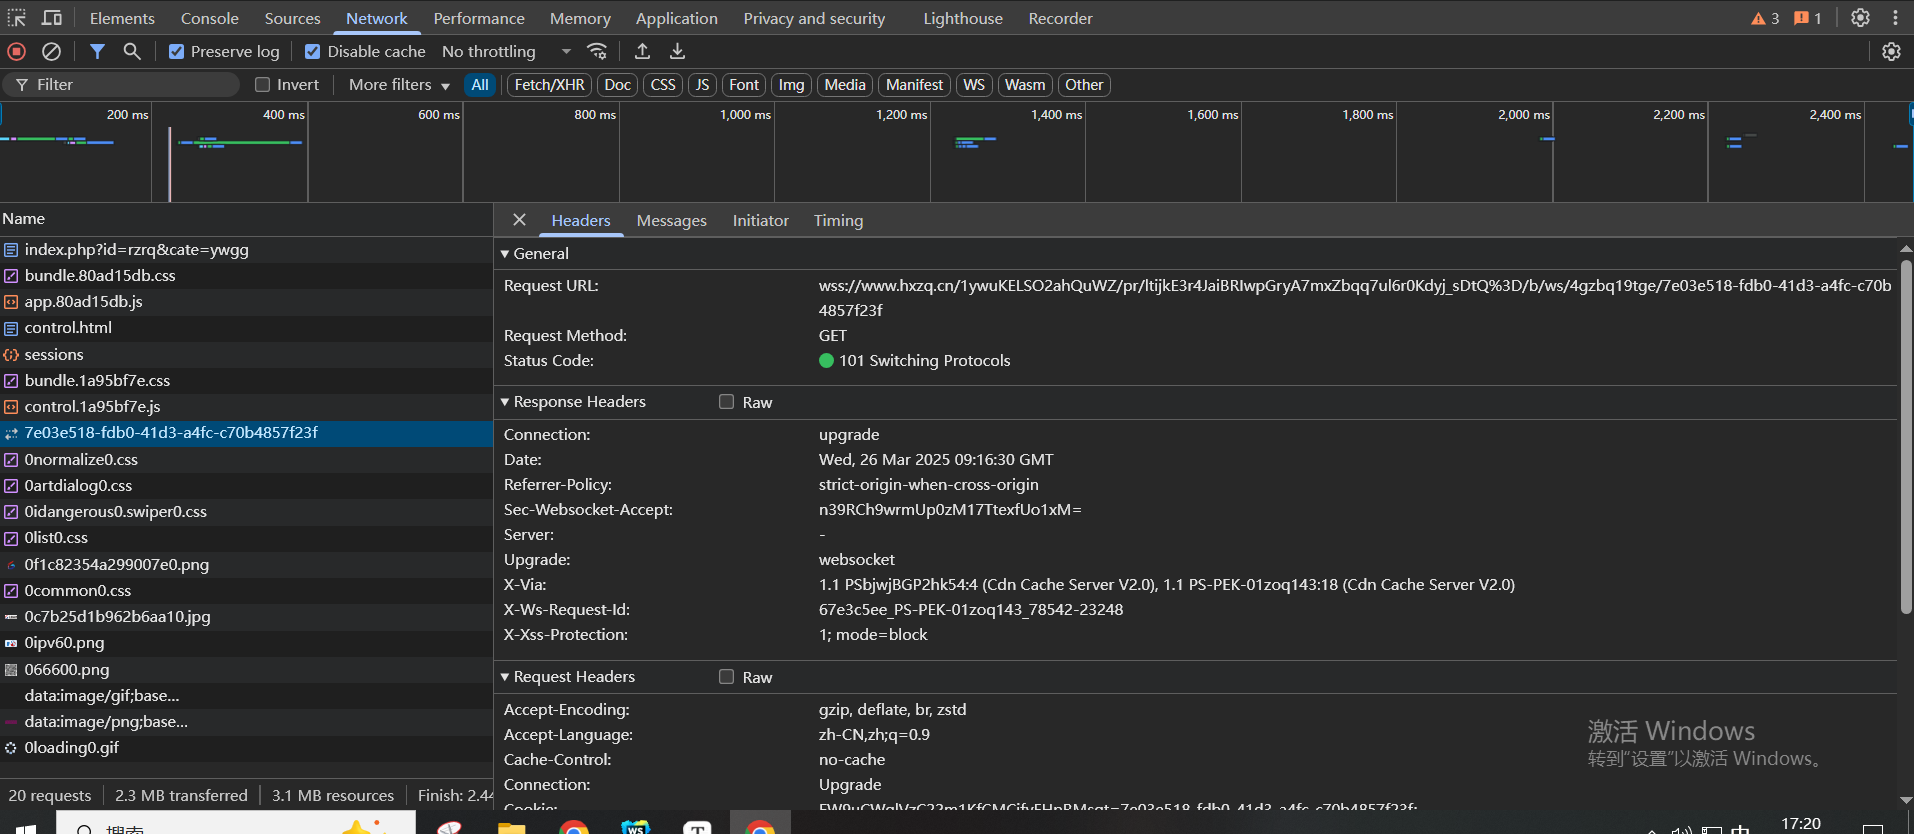Filter requests by WS type
Image resolution: width=1914 pixels, height=834 pixels.
point(973,85)
